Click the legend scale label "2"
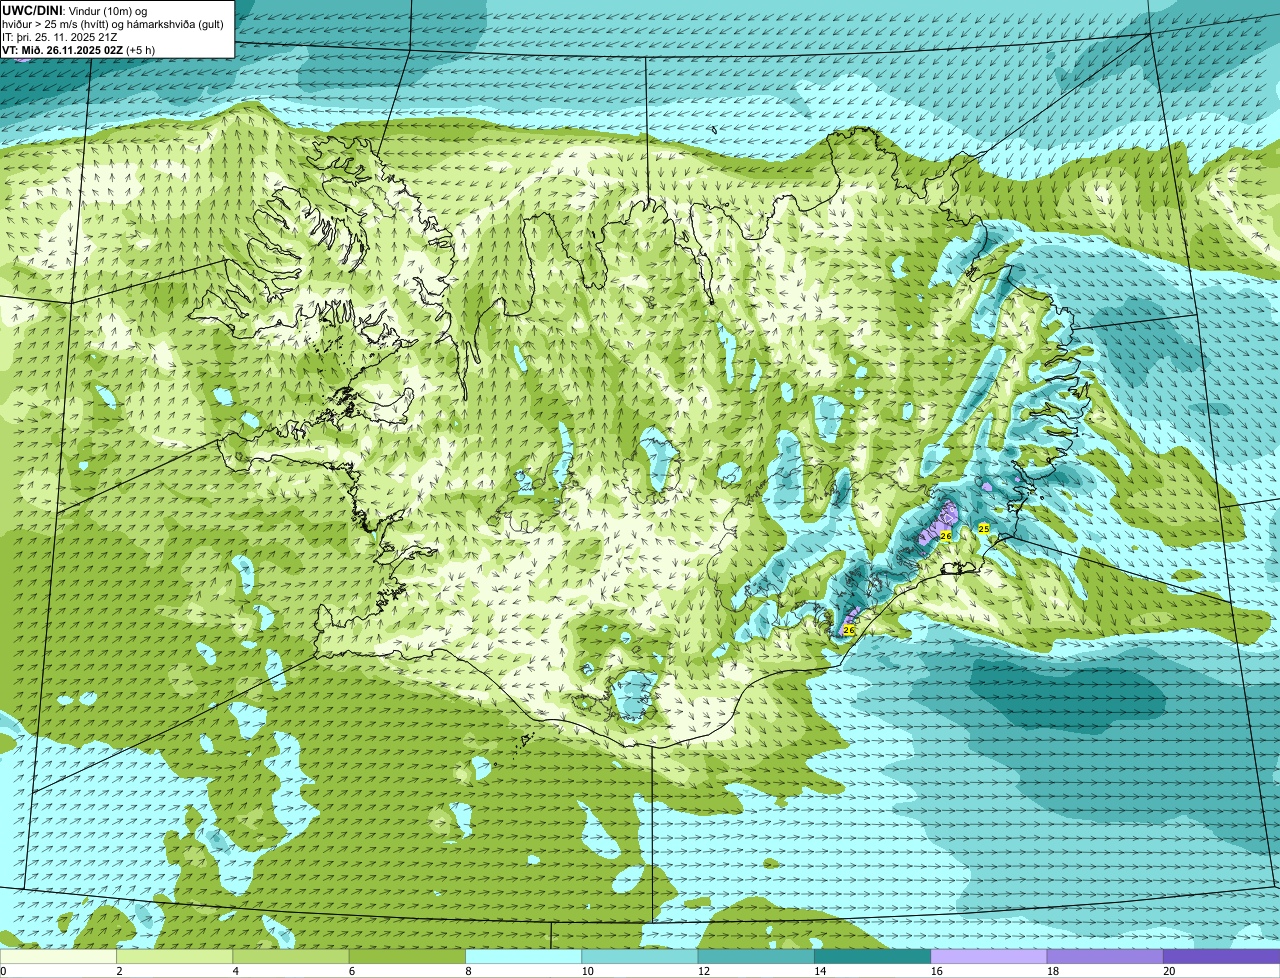The height and width of the screenshot is (978, 1280). (x=119, y=971)
